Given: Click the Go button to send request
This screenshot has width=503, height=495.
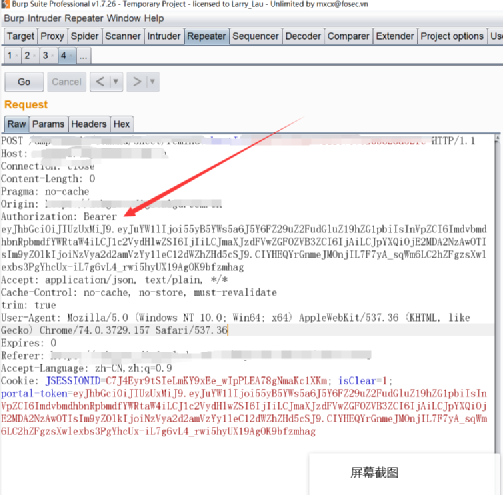Looking at the screenshot, I should coord(24,82).
